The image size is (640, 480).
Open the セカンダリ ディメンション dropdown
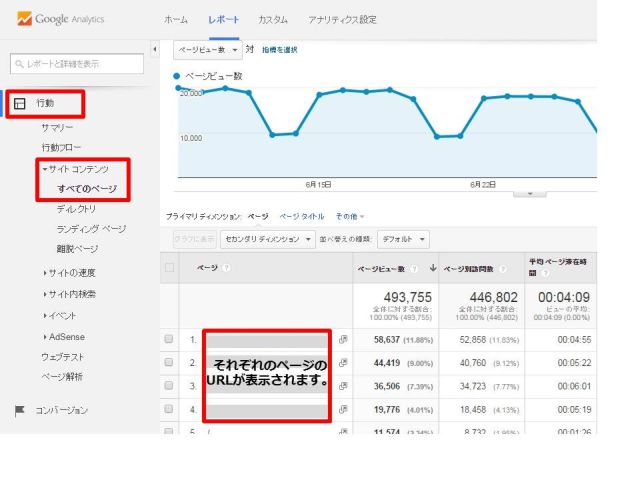[268, 239]
